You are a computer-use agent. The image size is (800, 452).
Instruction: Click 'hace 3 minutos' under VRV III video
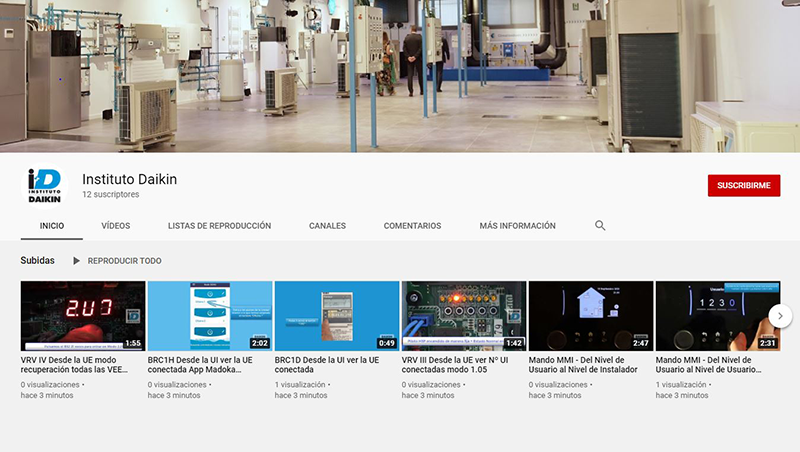point(428,395)
